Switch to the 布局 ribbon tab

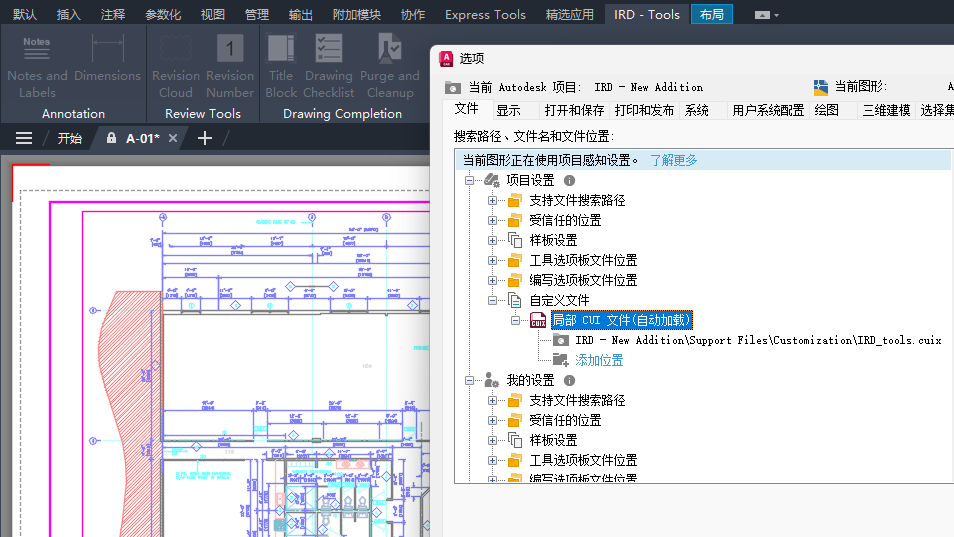pos(712,15)
